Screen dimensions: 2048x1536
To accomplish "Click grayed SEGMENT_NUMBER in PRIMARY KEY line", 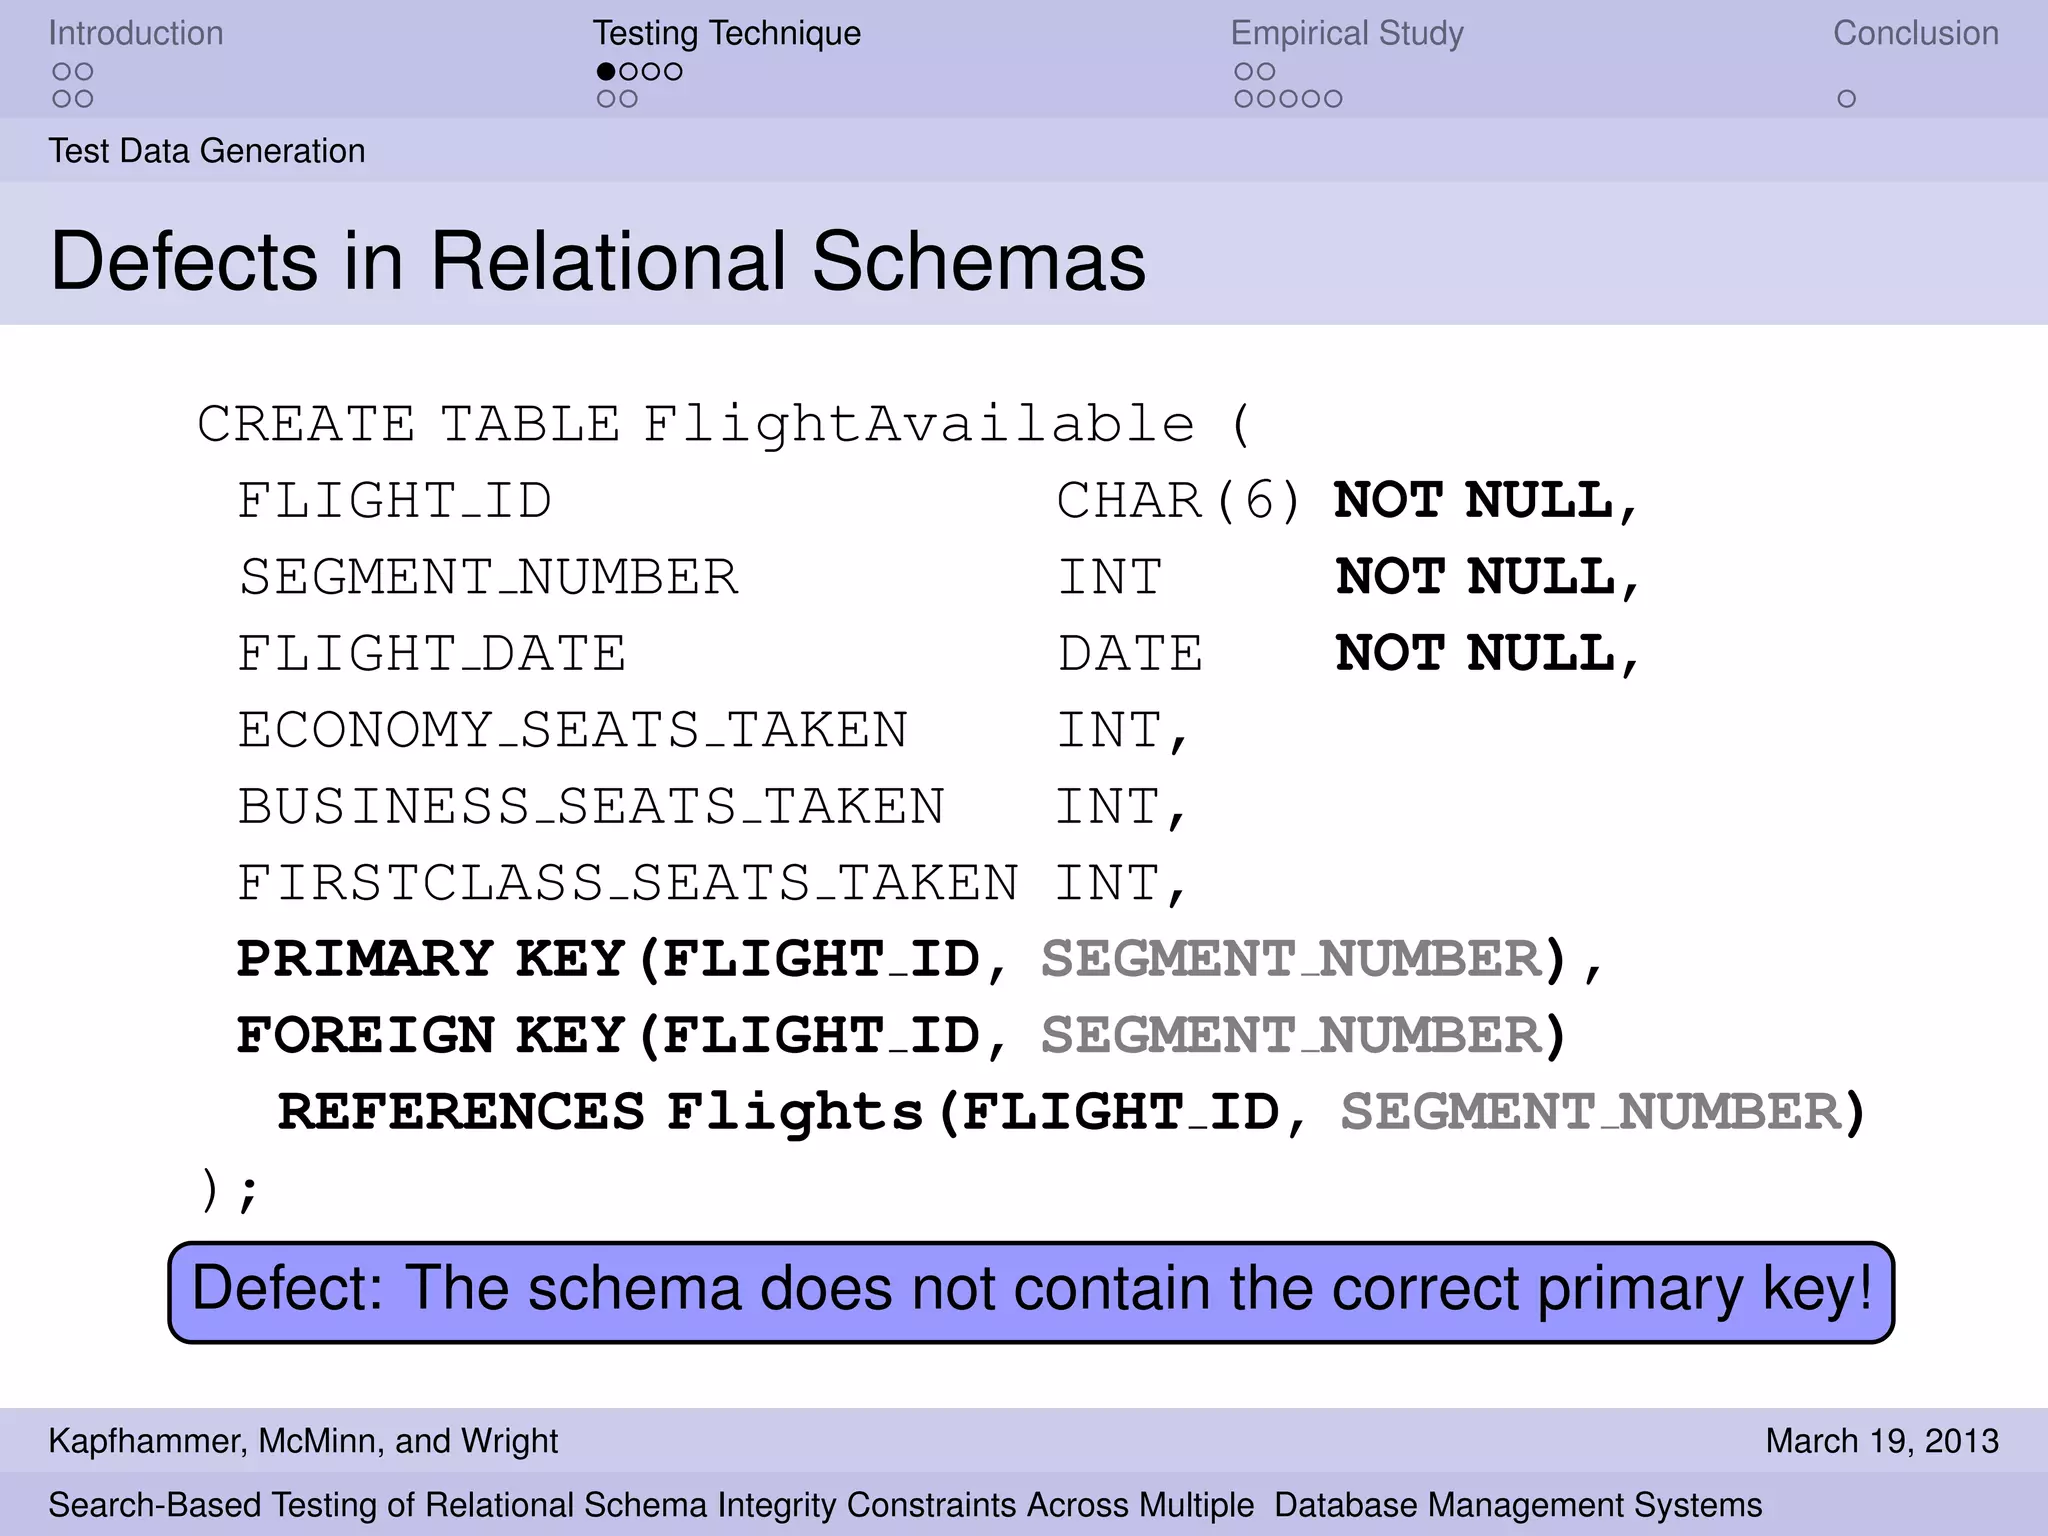I will click(1292, 960).
